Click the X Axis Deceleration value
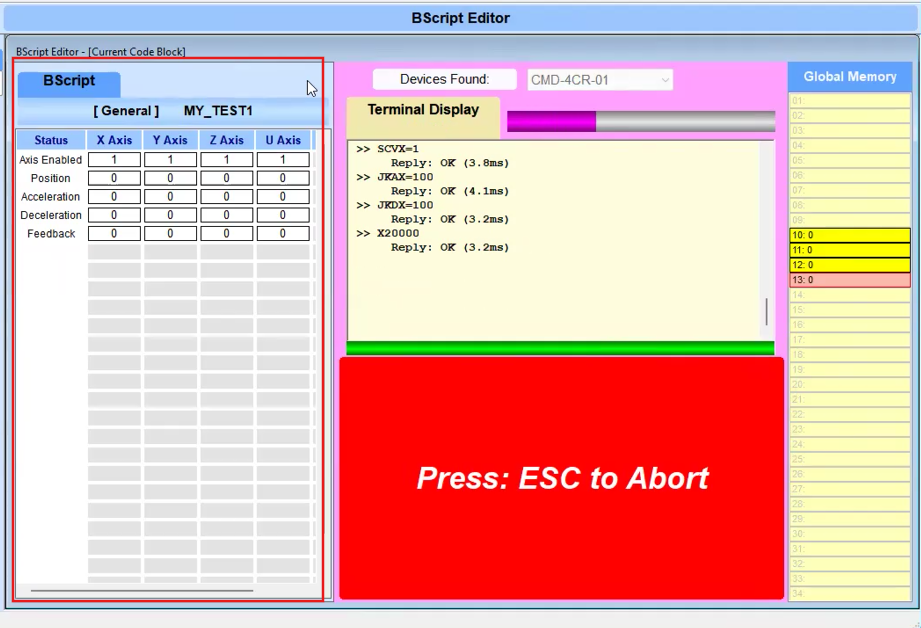 (x=114, y=215)
